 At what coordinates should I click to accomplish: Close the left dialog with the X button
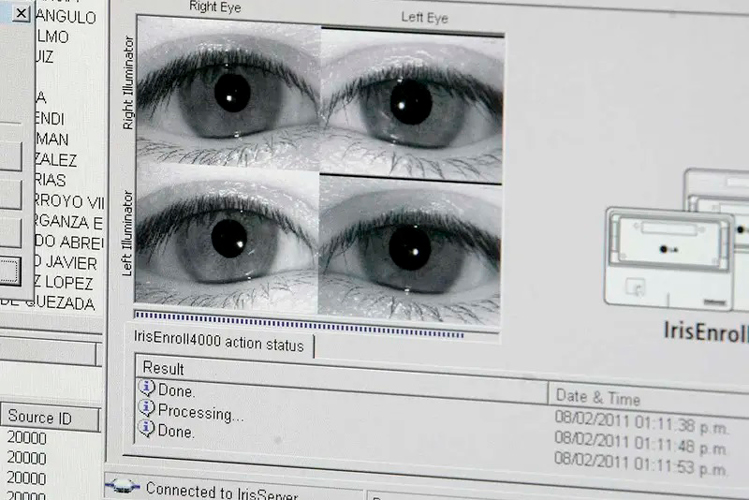(x=21, y=13)
